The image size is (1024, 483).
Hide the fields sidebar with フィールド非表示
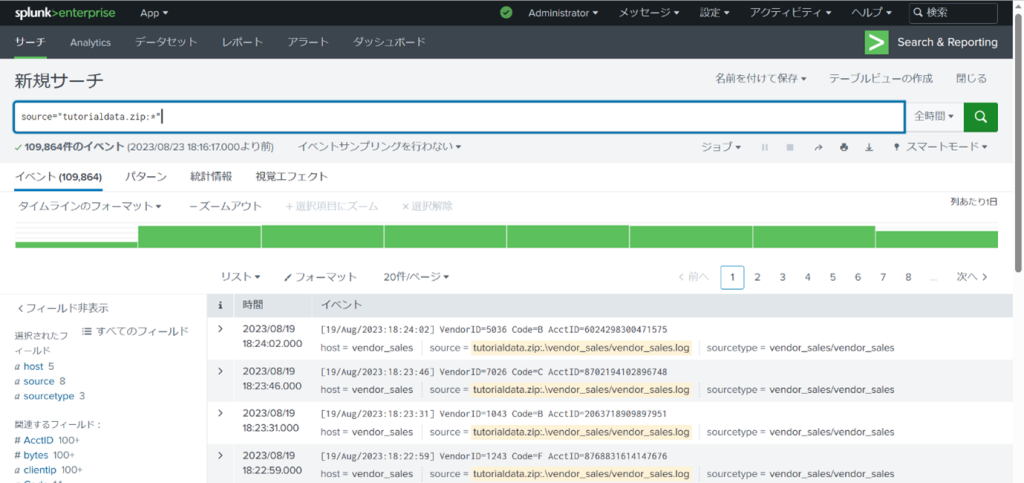click(62, 308)
